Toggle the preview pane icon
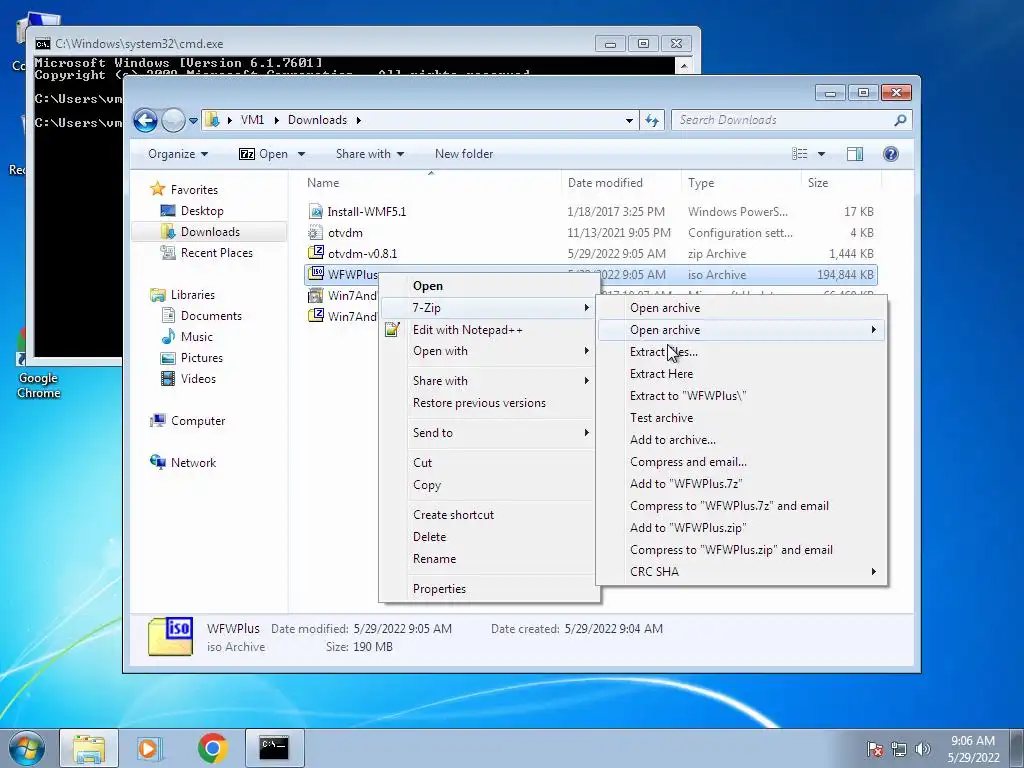 click(855, 154)
